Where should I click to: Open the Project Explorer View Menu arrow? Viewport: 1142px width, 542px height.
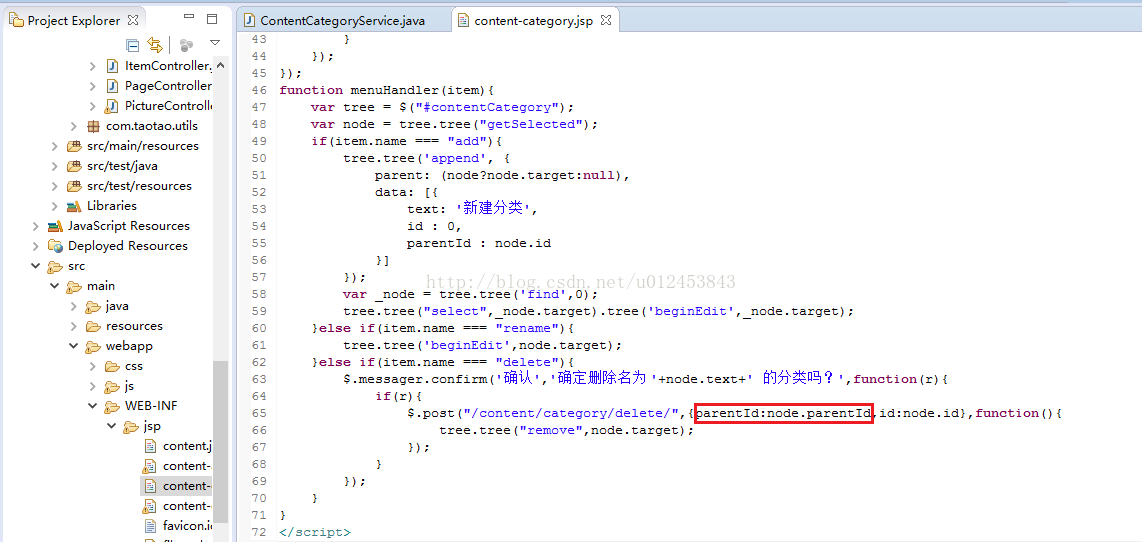coord(214,44)
